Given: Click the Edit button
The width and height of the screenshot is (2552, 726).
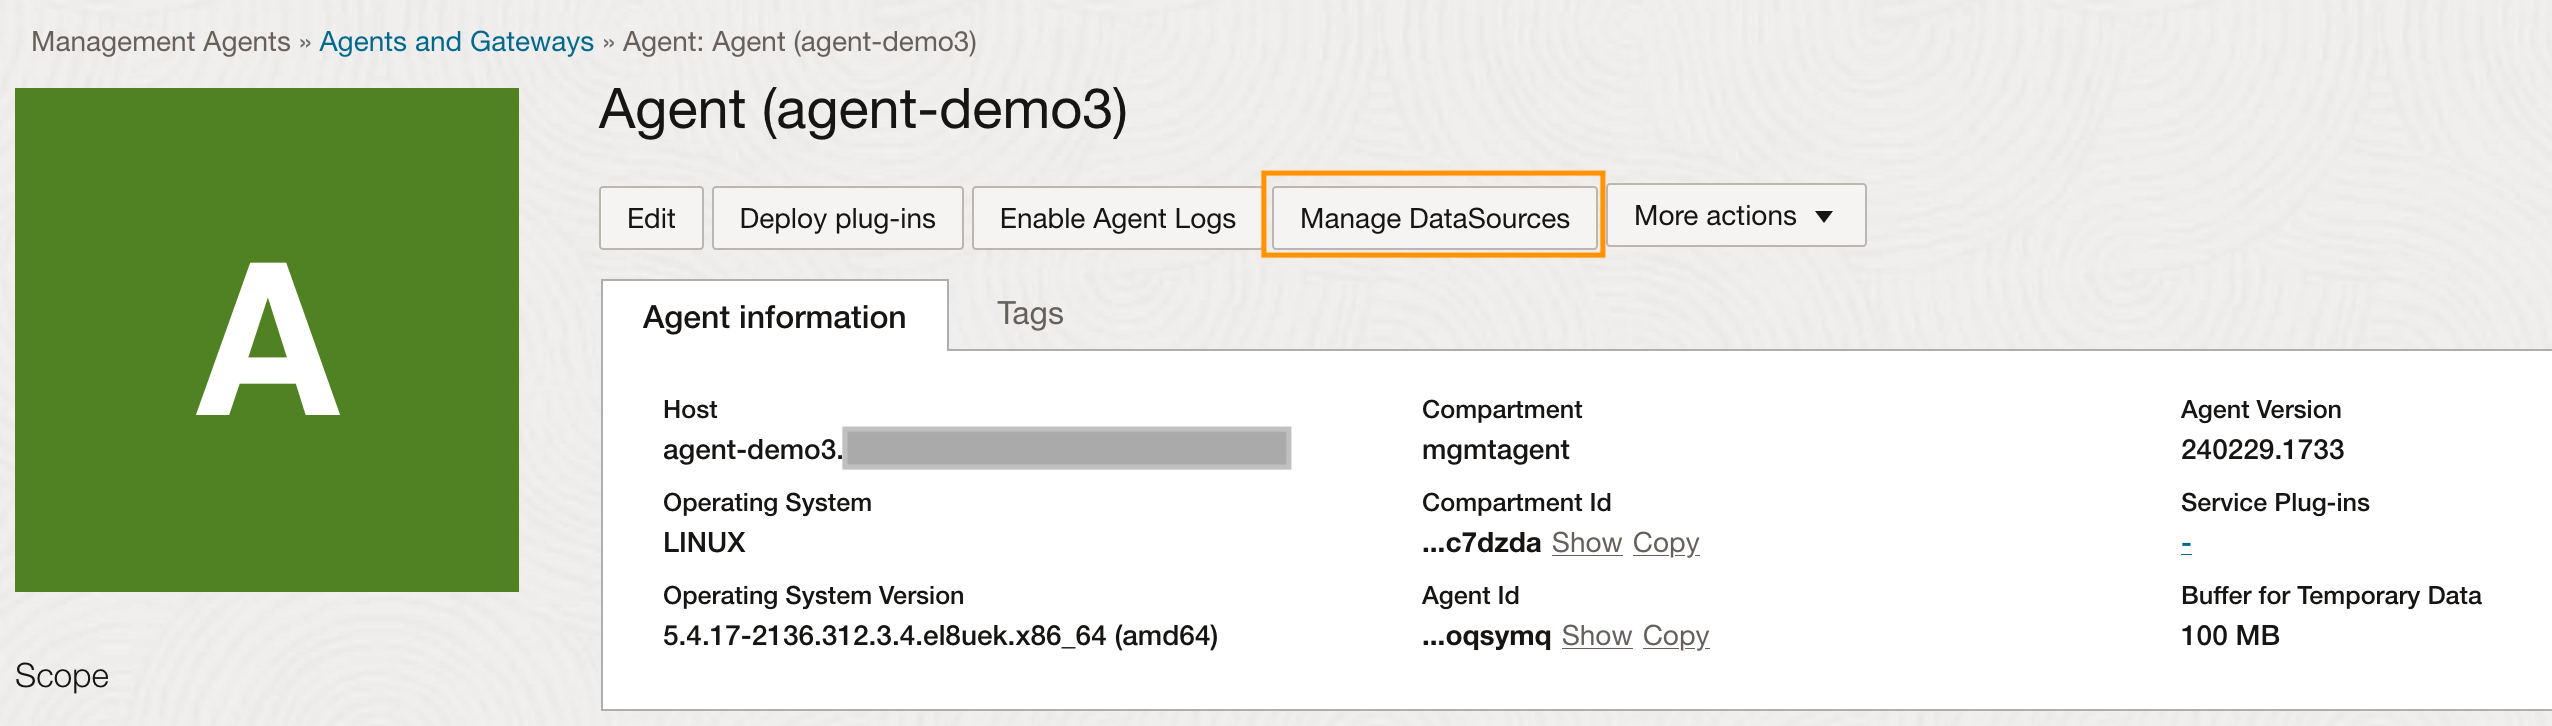Looking at the screenshot, I should 651,218.
